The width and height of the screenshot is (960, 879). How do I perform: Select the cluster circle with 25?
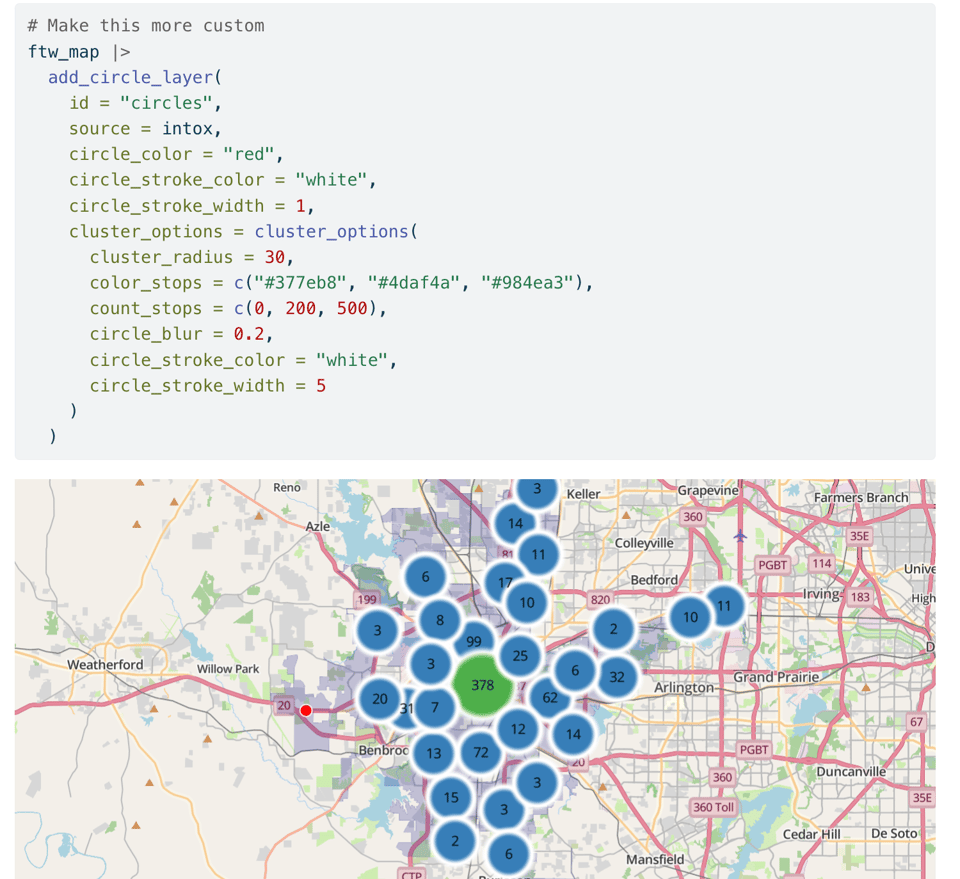520,656
